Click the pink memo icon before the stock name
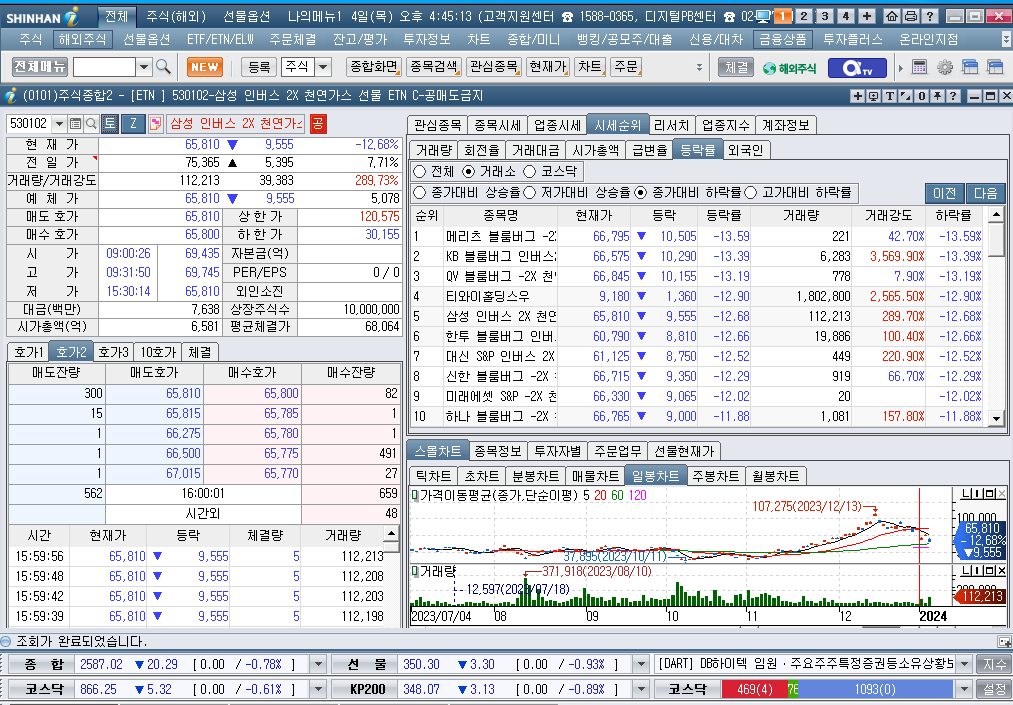 click(155, 123)
